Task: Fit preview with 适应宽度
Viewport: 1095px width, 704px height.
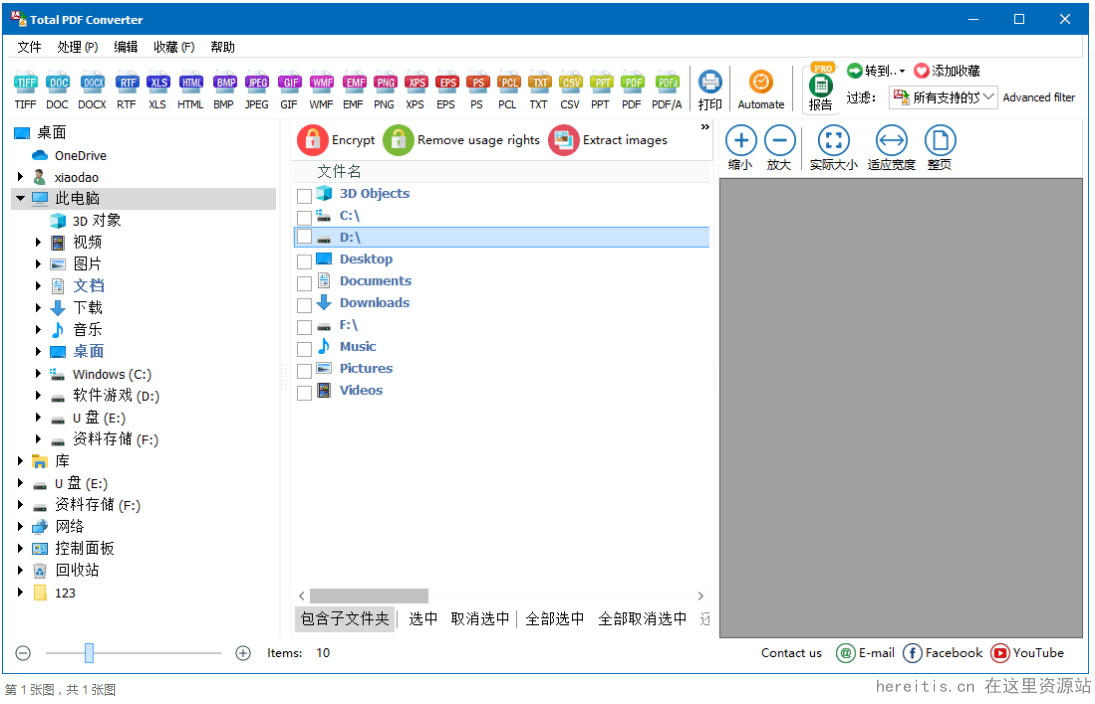Action: coord(892,147)
